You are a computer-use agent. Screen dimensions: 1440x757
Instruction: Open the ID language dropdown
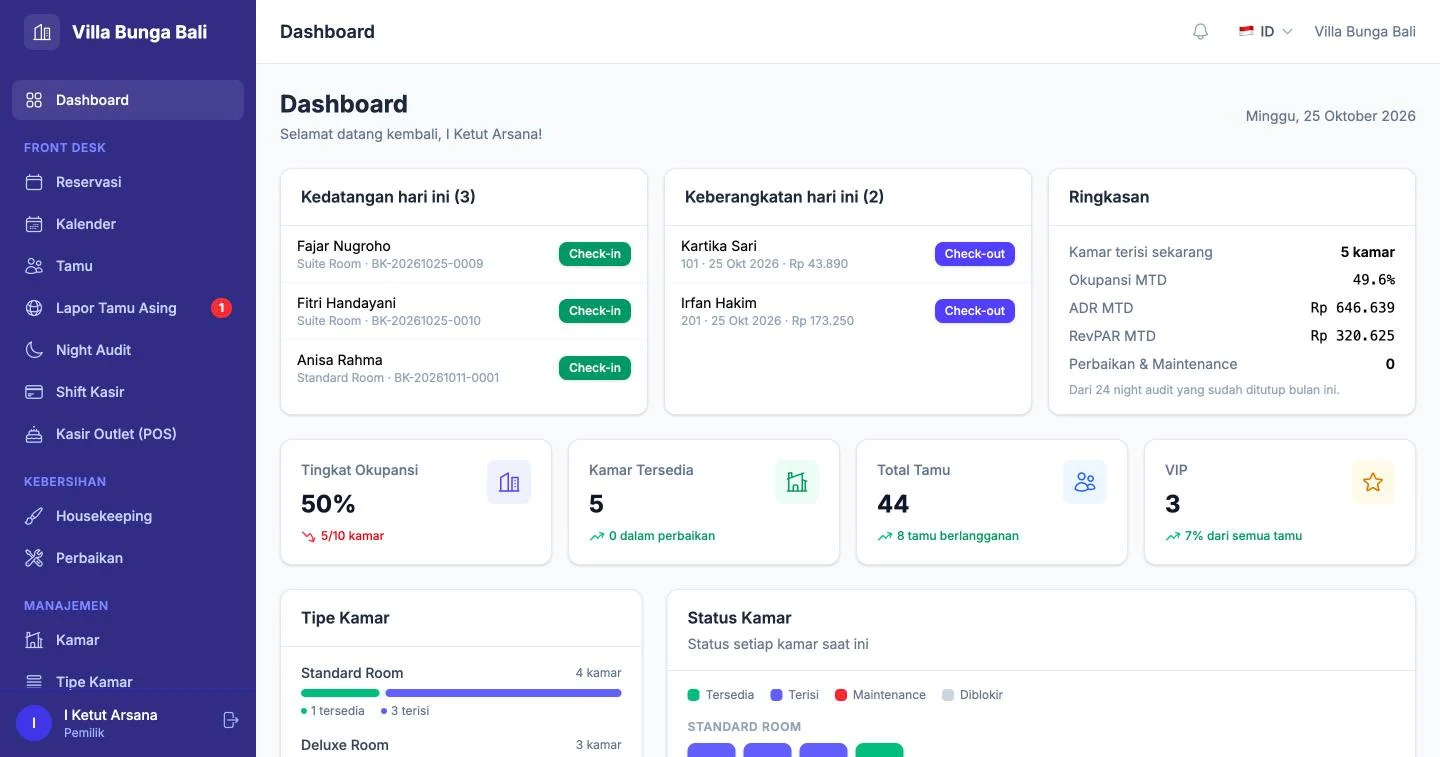tap(1265, 32)
